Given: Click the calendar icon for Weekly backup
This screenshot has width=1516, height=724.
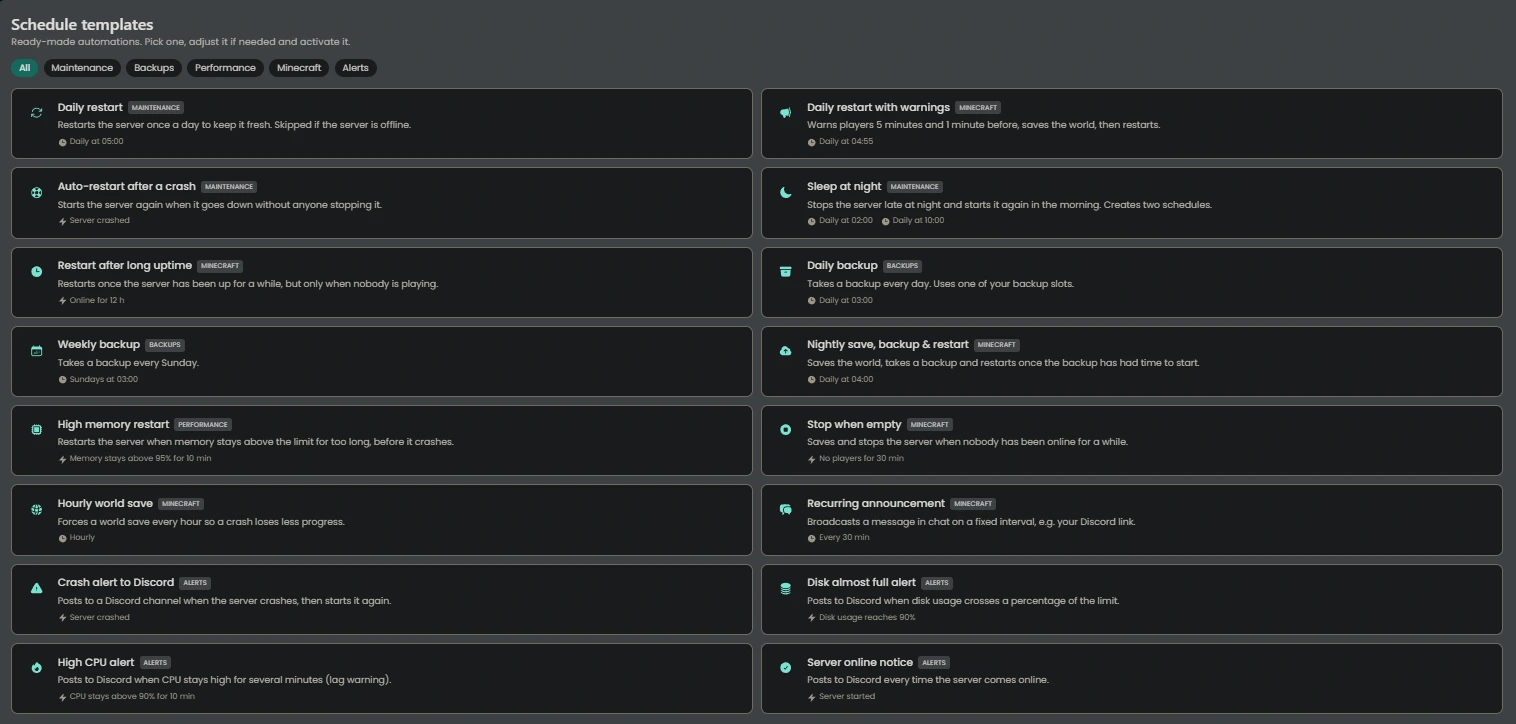Looking at the screenshot, I should pos(37,351).
